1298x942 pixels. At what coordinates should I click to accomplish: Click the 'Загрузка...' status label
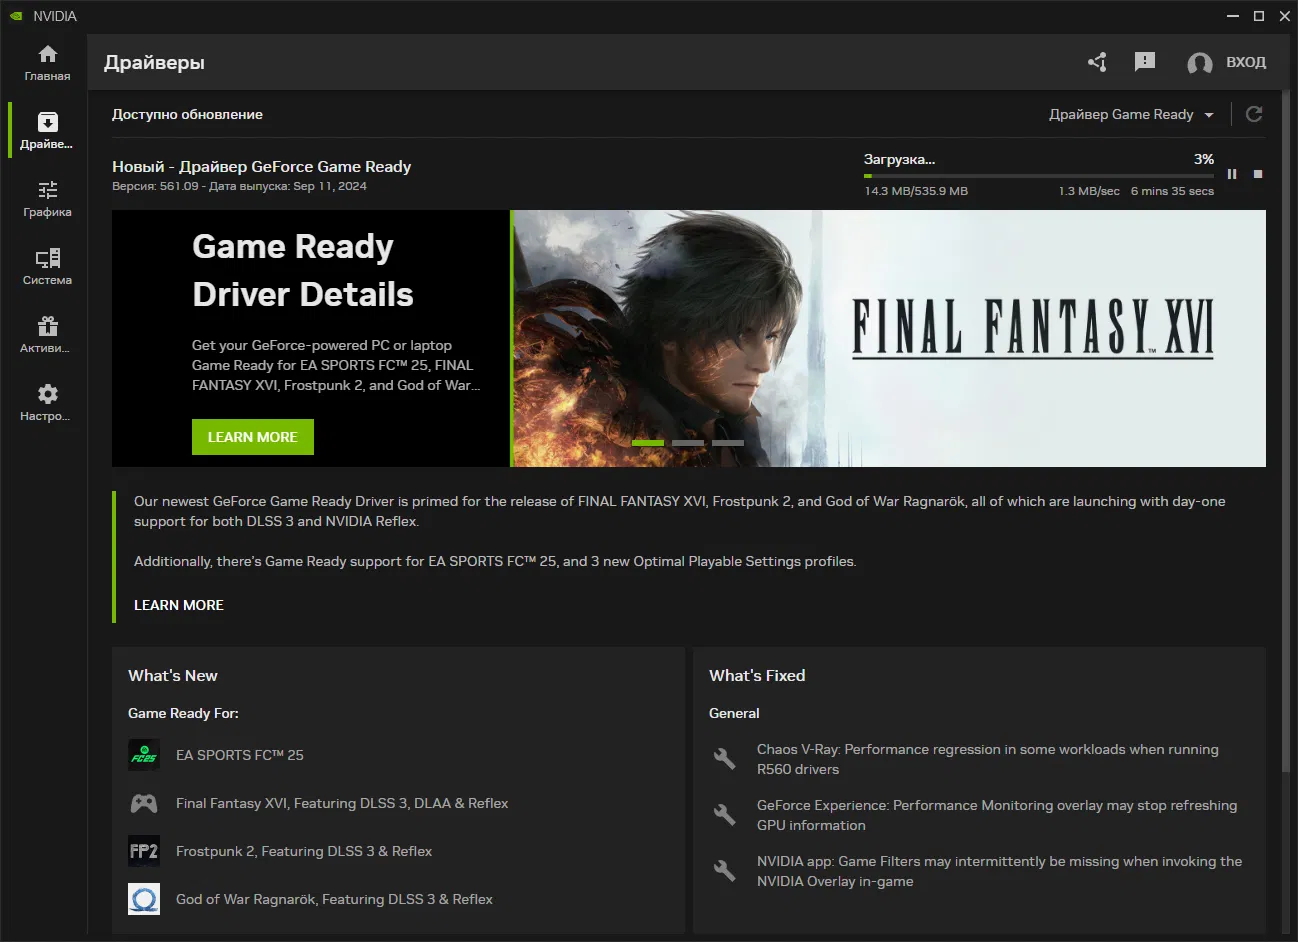[900, 159]
